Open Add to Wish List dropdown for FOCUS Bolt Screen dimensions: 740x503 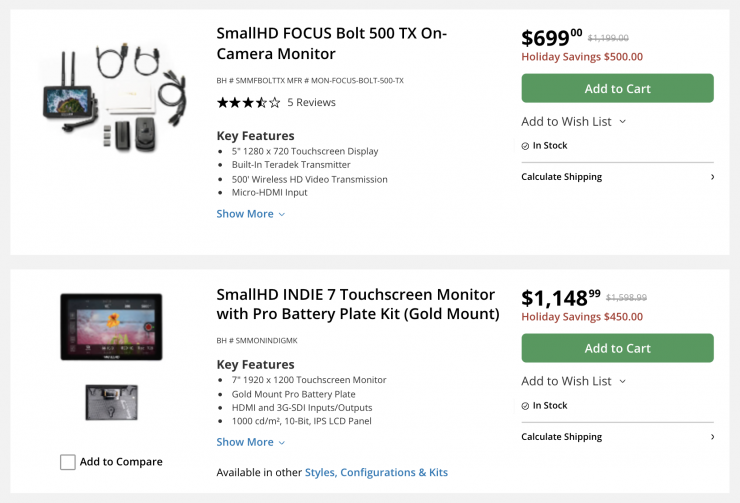pos(574,122)
